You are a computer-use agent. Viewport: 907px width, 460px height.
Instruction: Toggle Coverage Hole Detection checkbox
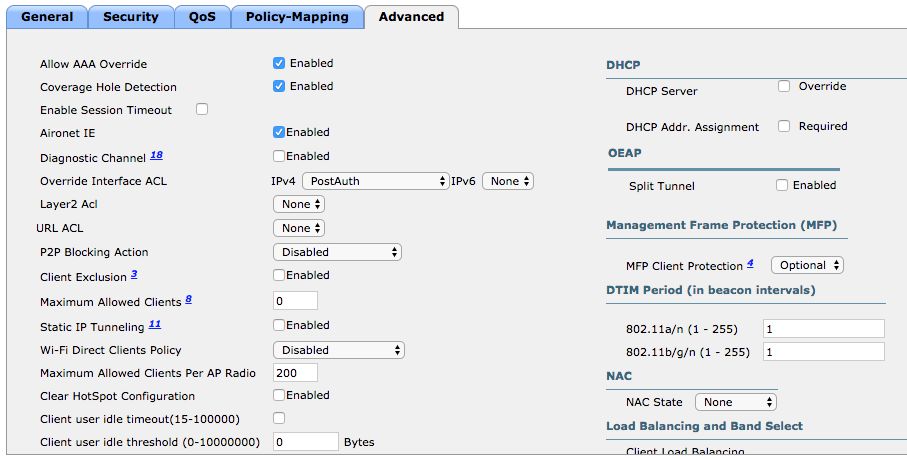coord(279,86)
